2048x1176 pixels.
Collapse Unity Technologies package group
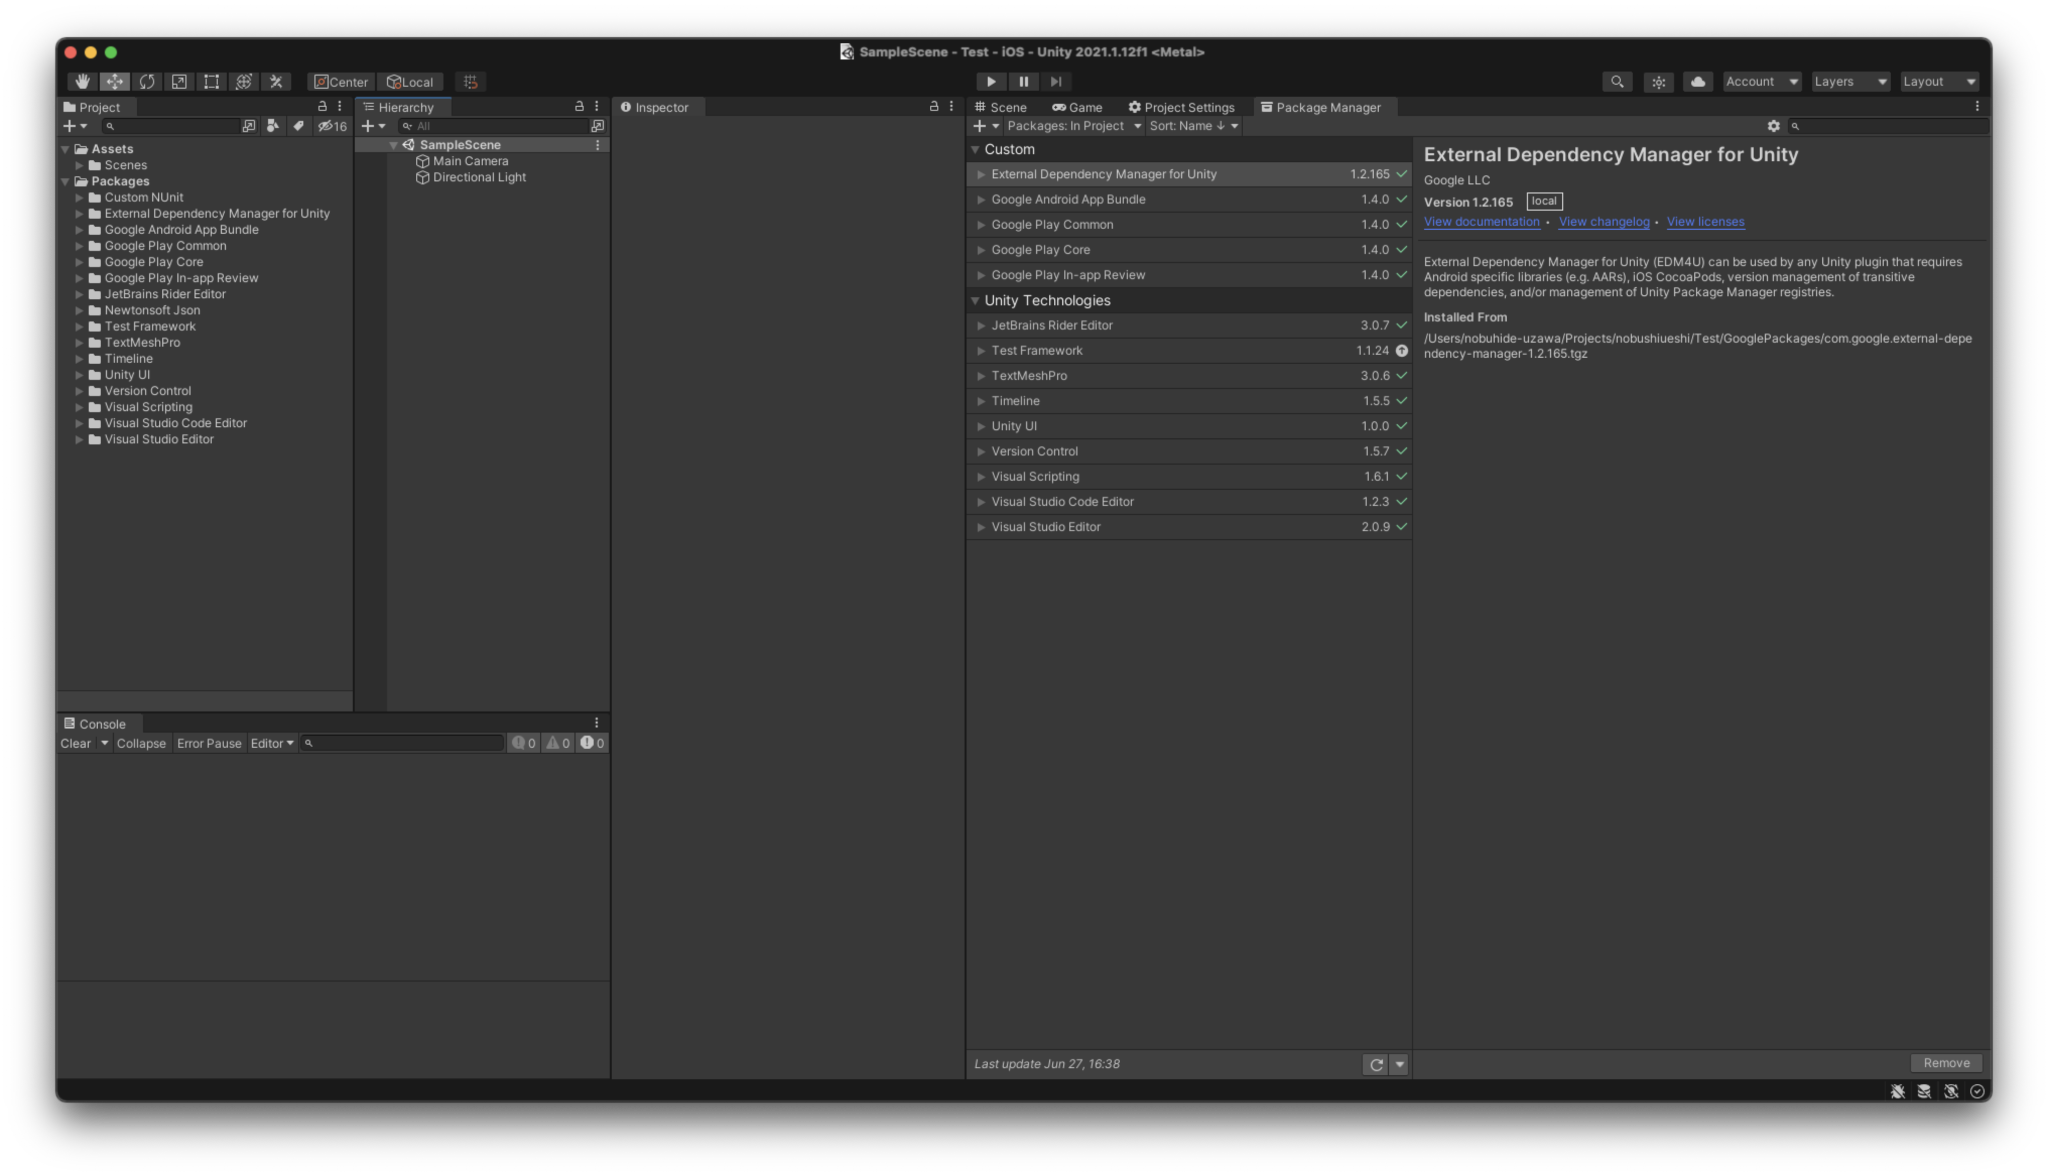click(976, 300)
